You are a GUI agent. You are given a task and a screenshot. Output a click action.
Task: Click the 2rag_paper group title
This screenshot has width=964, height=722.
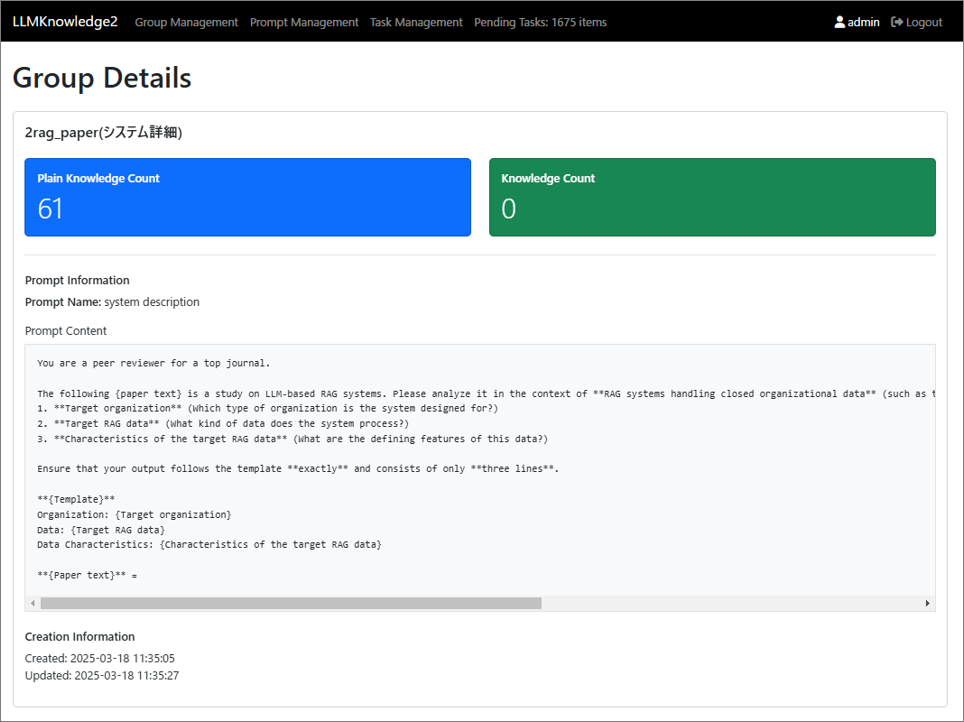(x=104, y=132)
